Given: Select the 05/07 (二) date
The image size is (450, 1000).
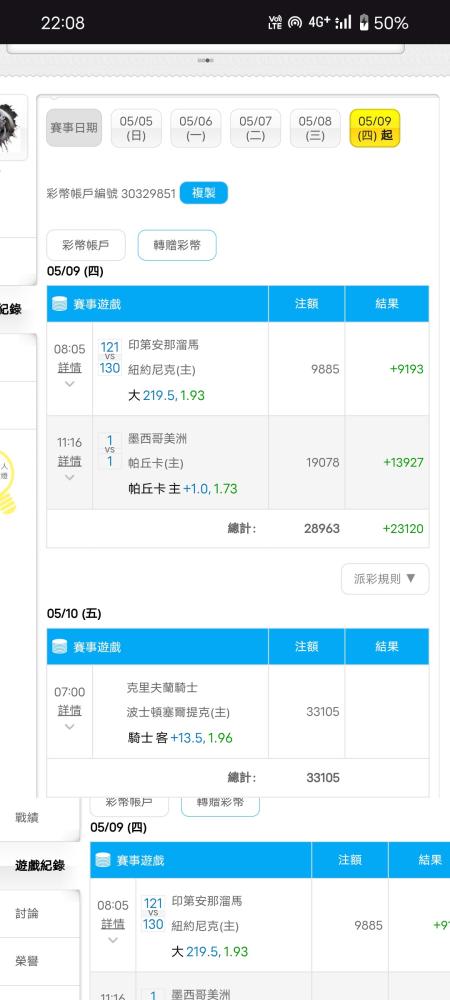Looking at the screenshot, I should [x=255, y=128].
